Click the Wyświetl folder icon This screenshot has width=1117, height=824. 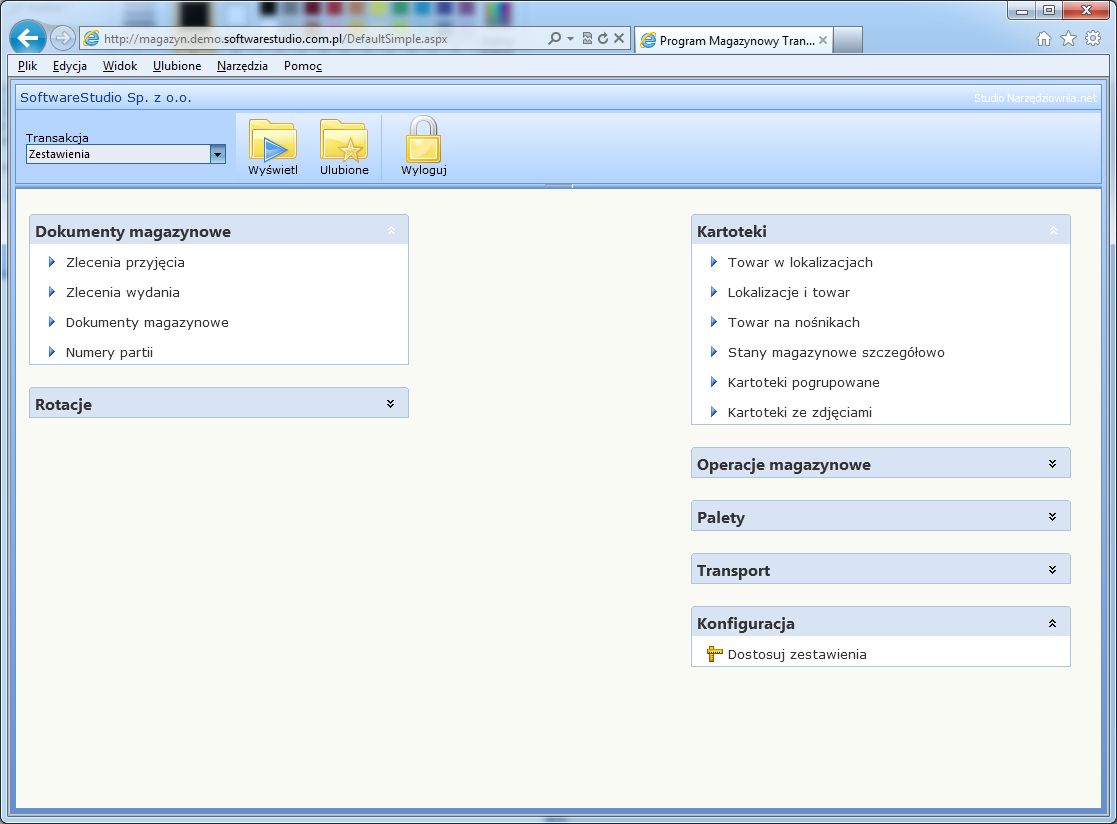[273, 140]
